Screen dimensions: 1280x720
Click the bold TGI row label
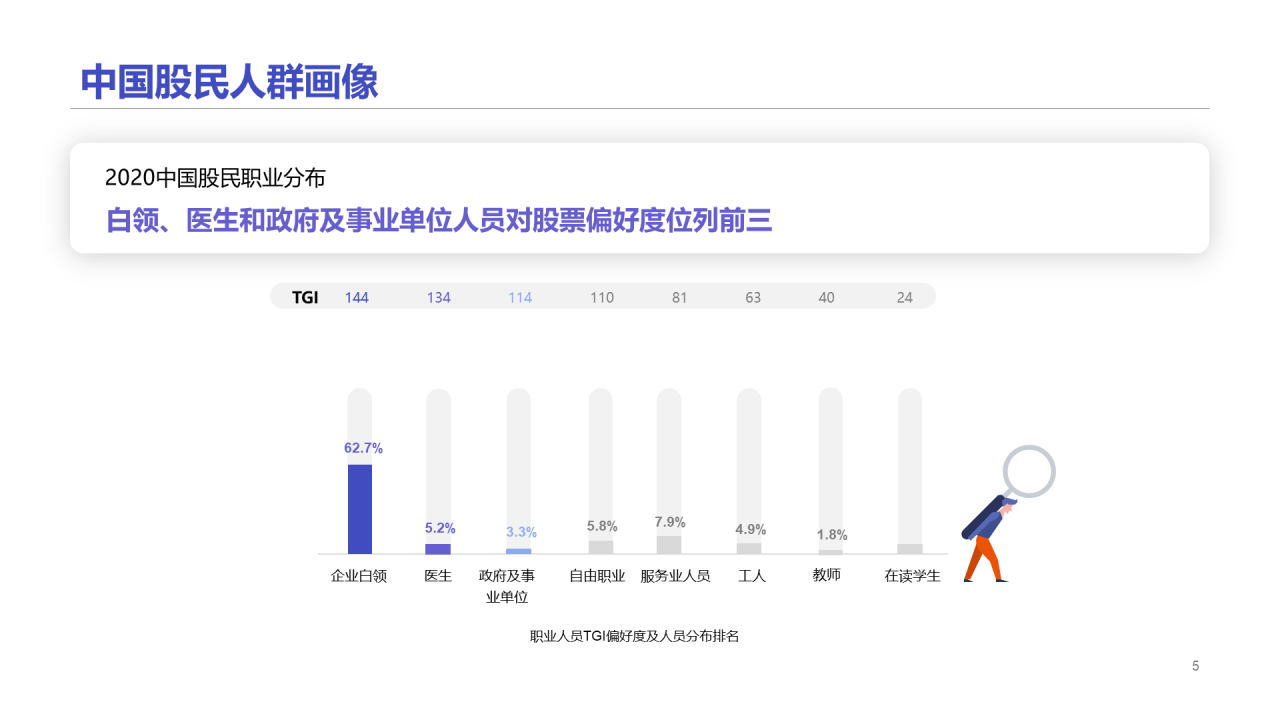click(x=305, y=297)
